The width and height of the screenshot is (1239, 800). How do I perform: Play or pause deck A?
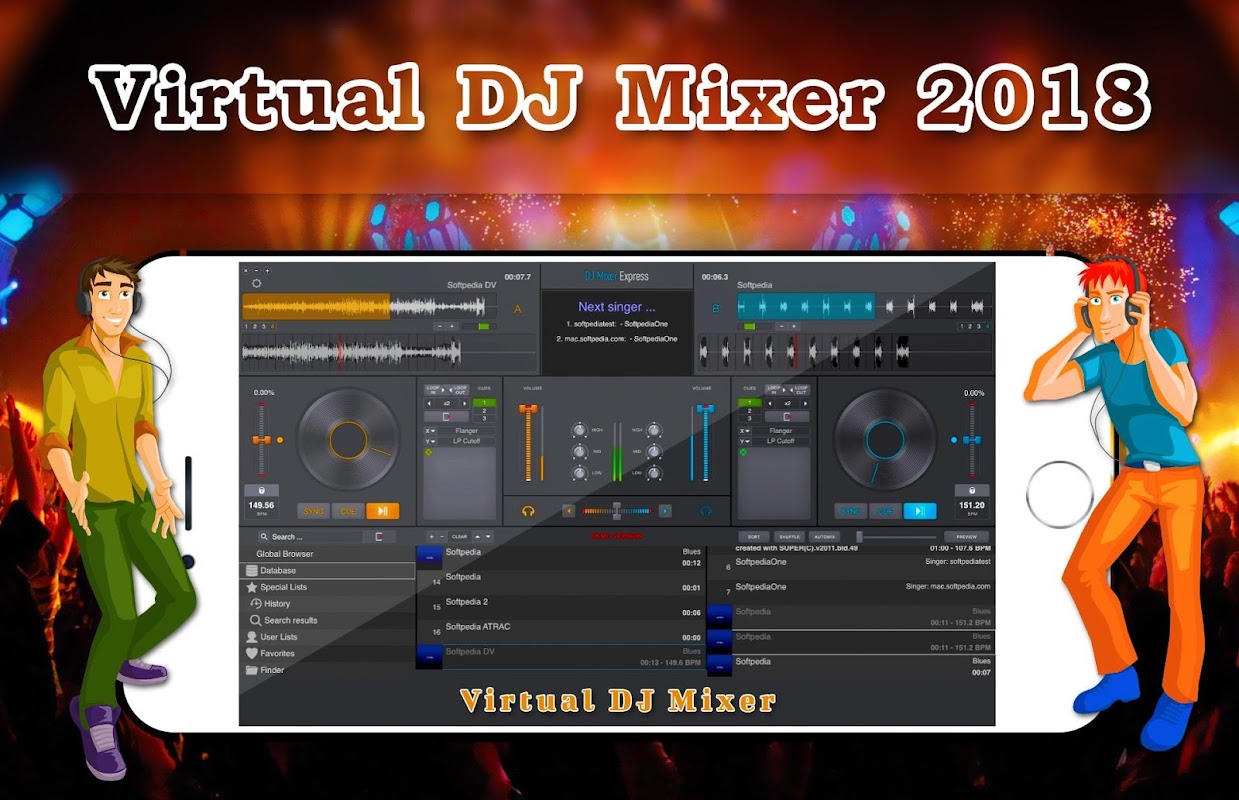point(383,511)
